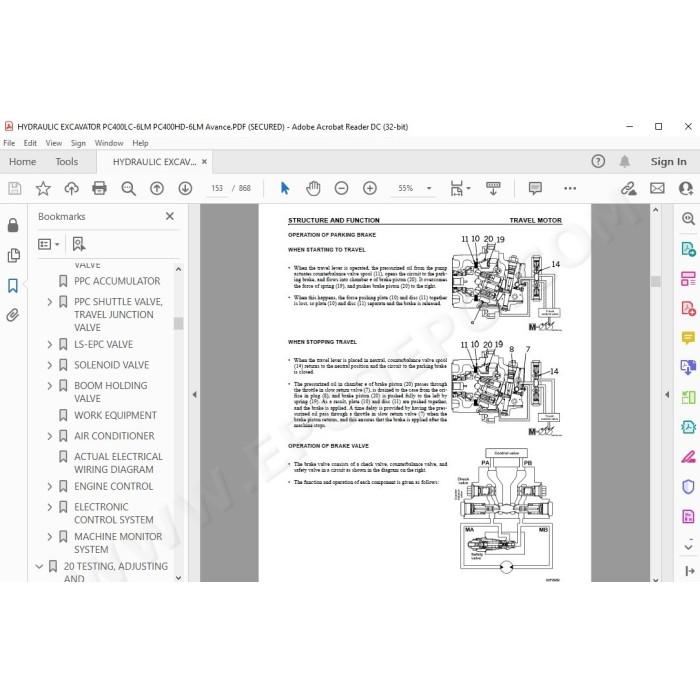Image resolution: width=700 pixels, height=700 pixels.
Task: Open security lock panel
Action: (13, 225)
